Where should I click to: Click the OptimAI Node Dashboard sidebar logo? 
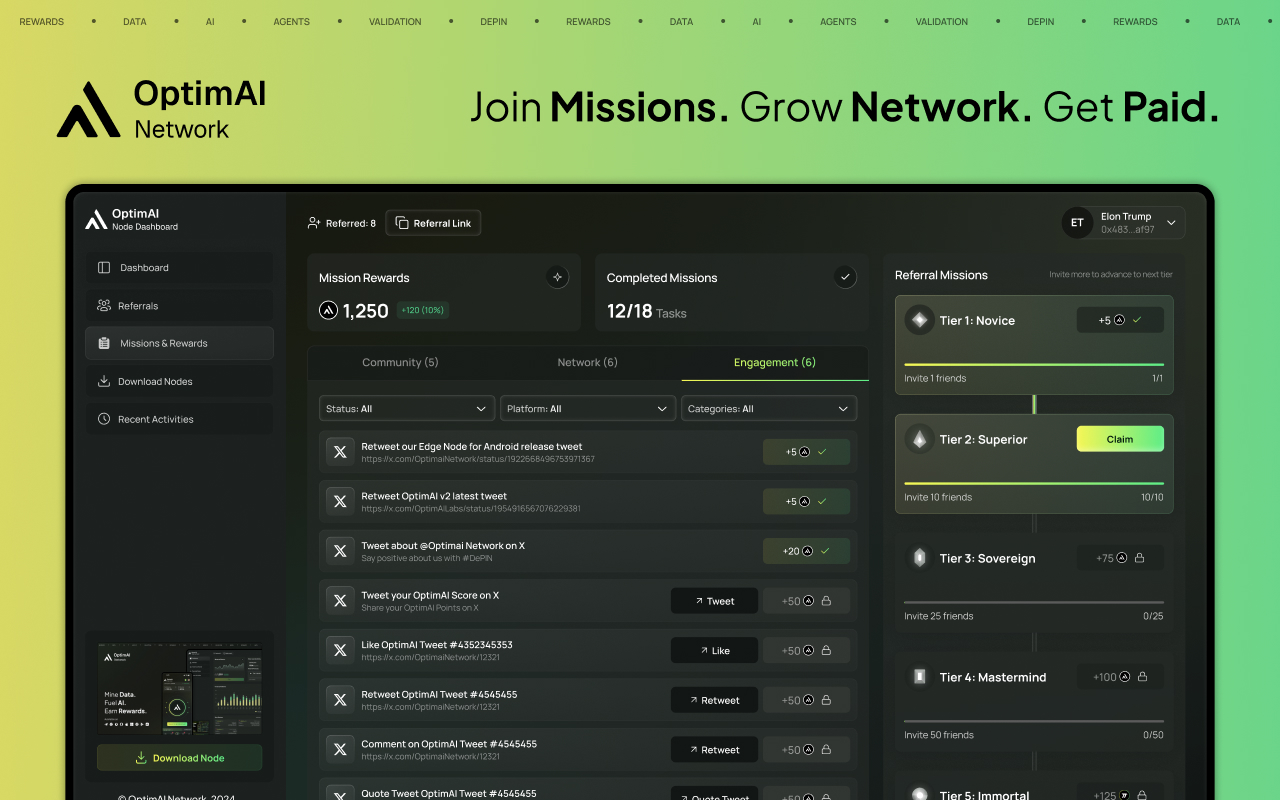[x=131, y=219]
